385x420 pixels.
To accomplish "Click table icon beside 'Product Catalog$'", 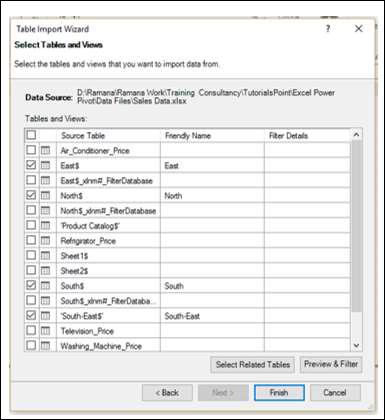I will tap(45, 226).
